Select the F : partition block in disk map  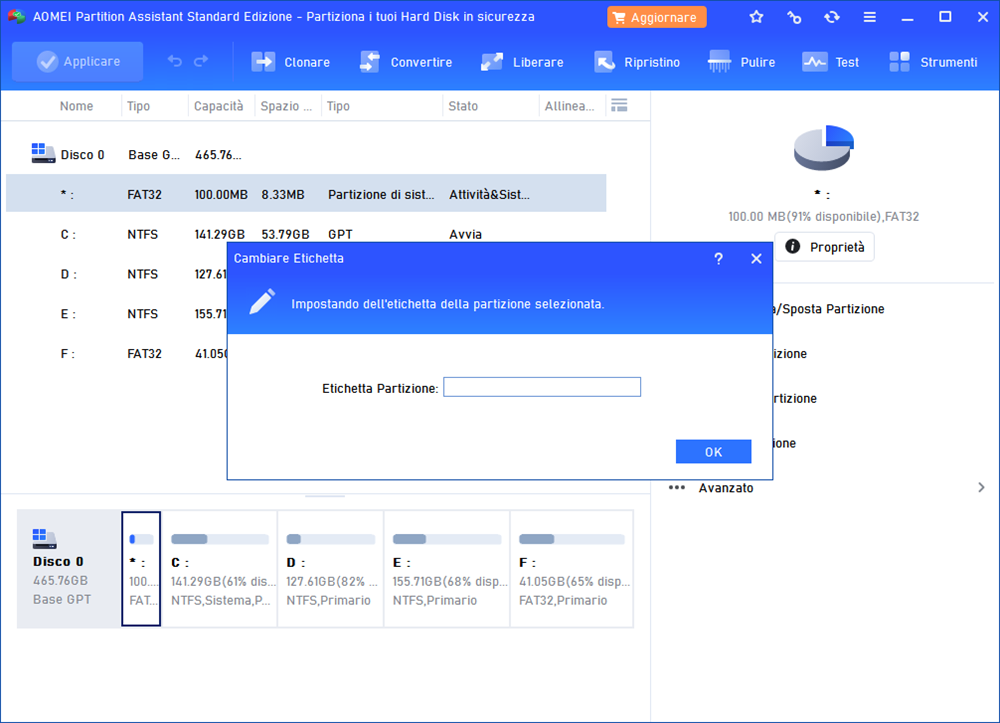572,569
